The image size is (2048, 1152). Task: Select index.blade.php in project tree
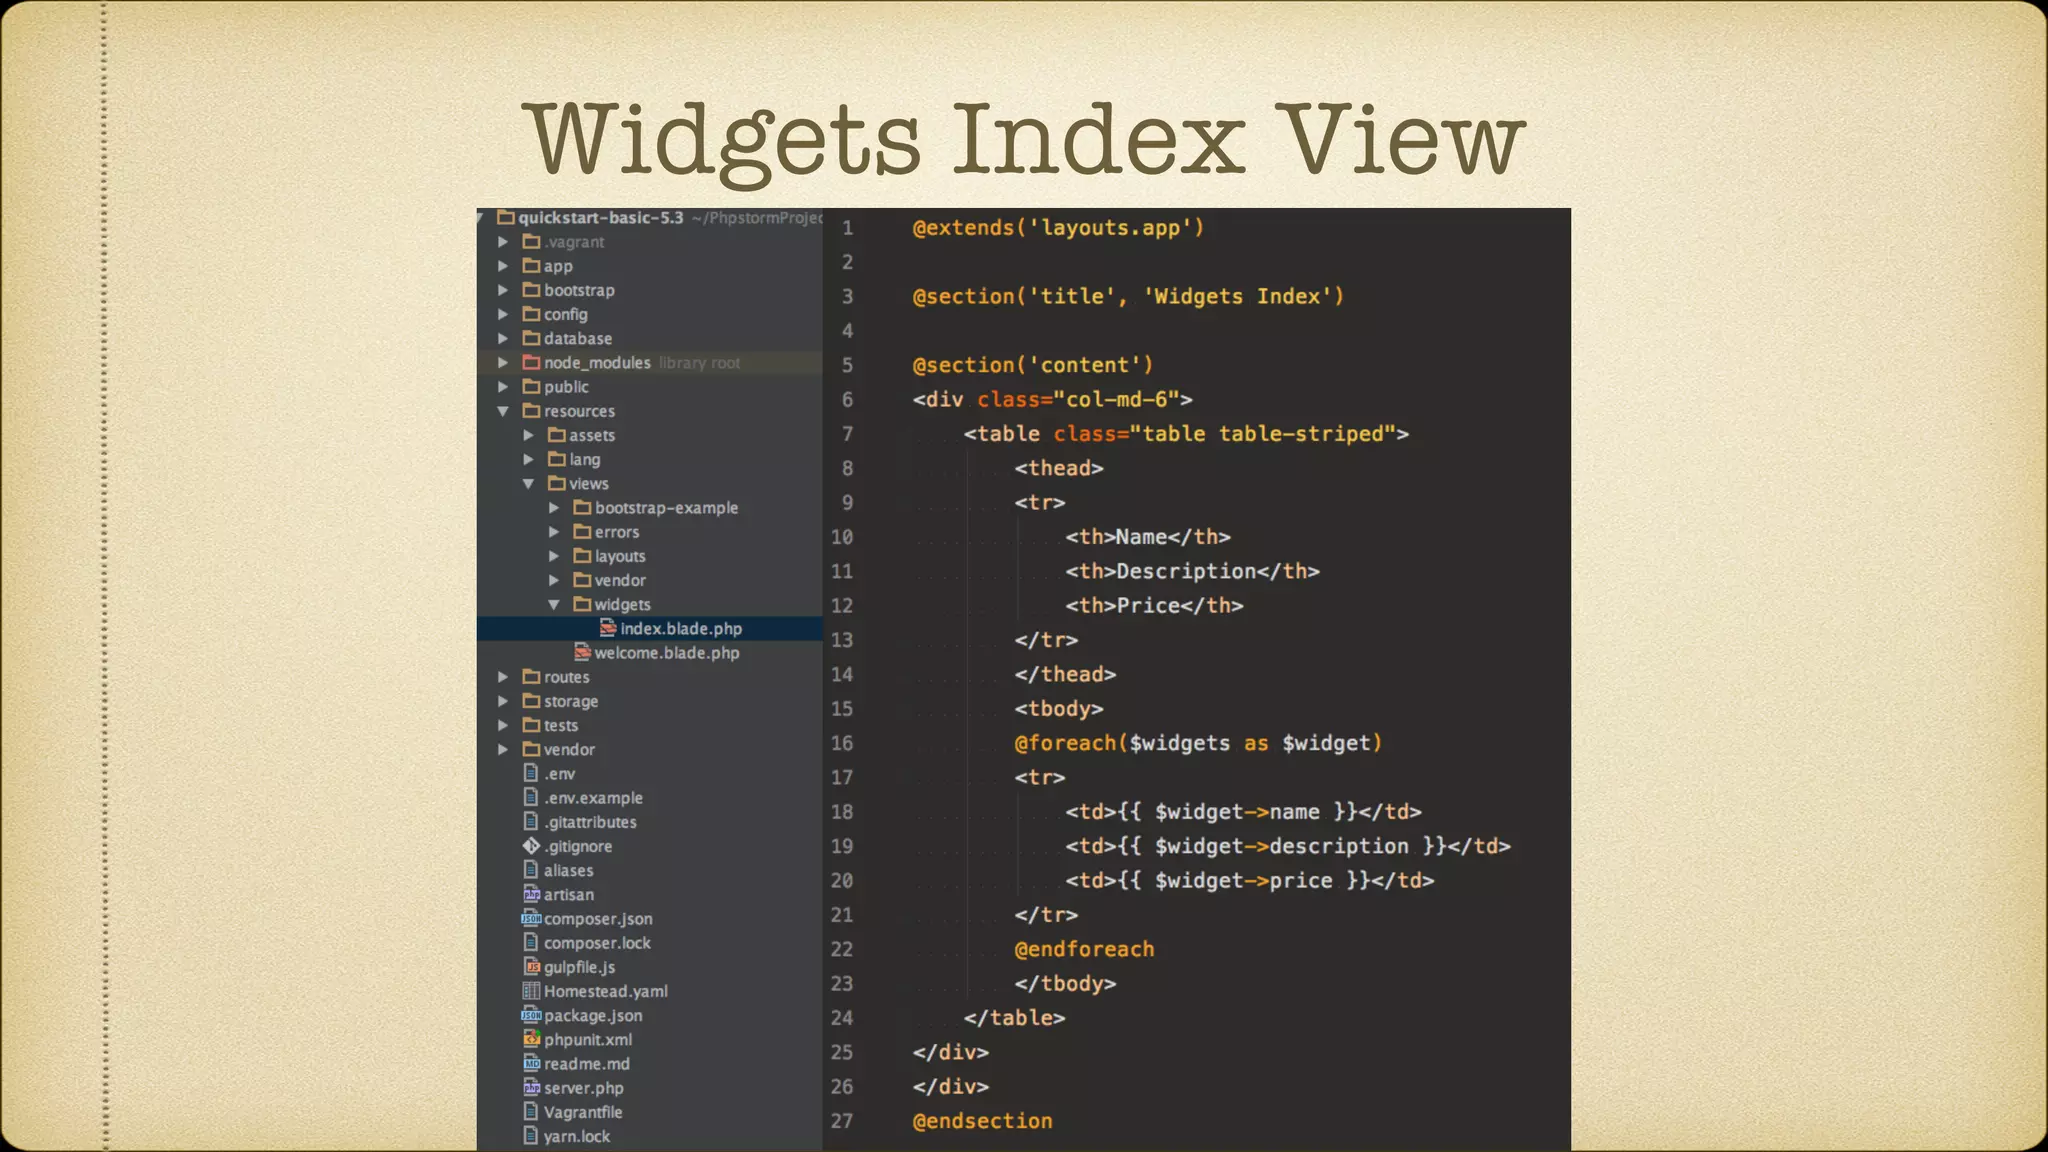[650, 628]
